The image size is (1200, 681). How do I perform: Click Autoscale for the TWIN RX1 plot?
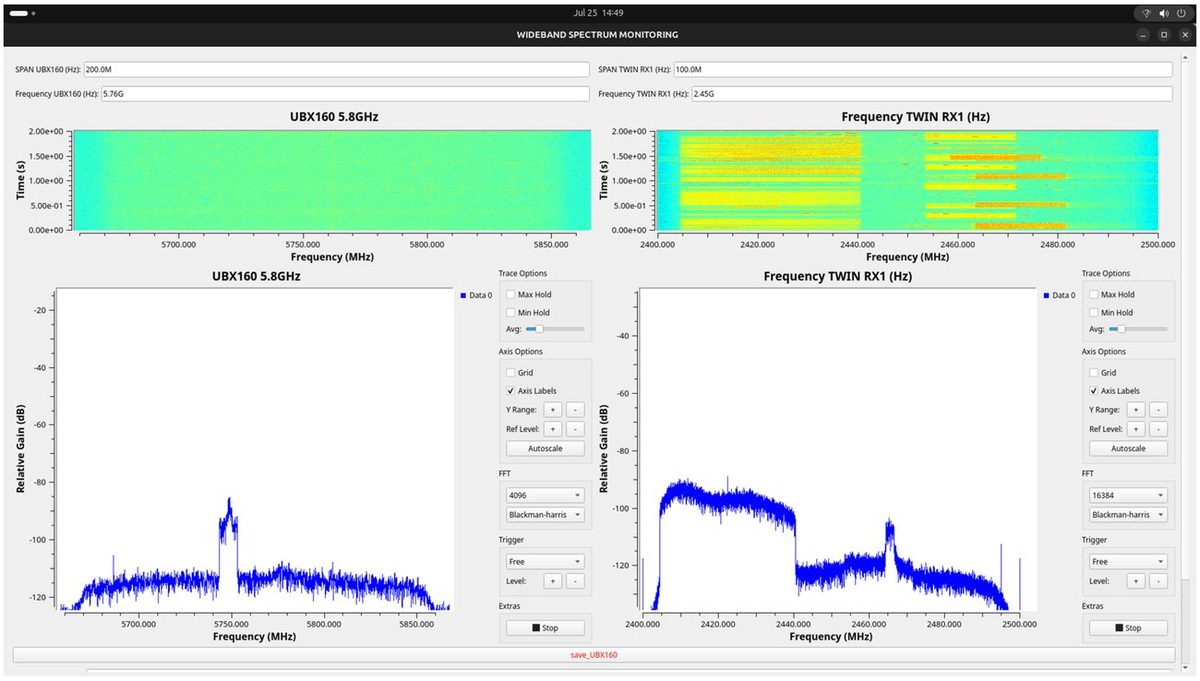point(1128,449)
